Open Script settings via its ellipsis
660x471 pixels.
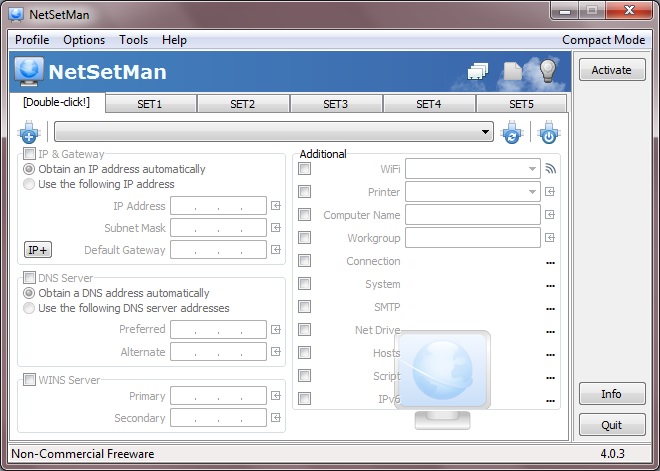click(550, 378)
